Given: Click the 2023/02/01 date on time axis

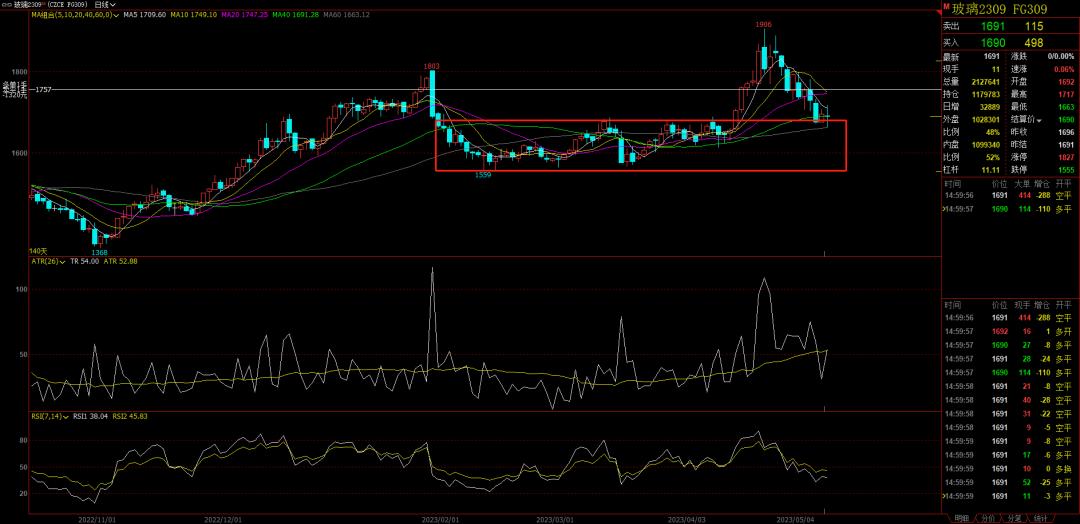Looking at the screenshot, I should click(438, 519).
